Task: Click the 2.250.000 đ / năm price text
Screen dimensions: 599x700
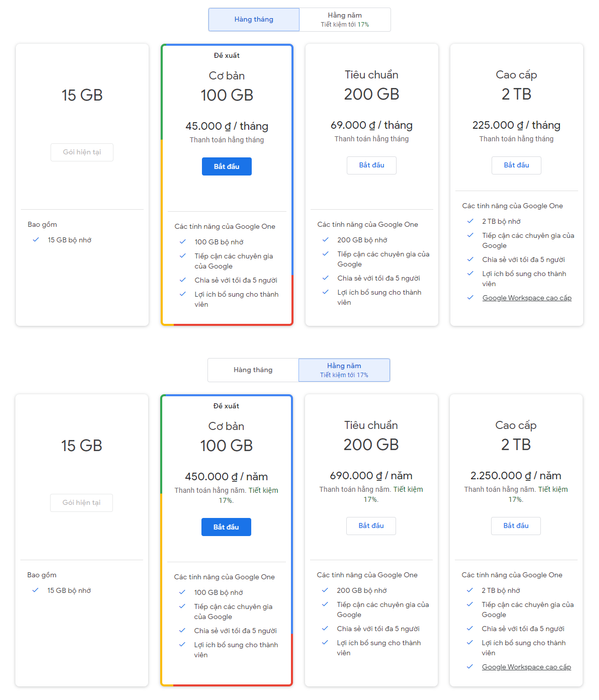Action: click(516, 476)
